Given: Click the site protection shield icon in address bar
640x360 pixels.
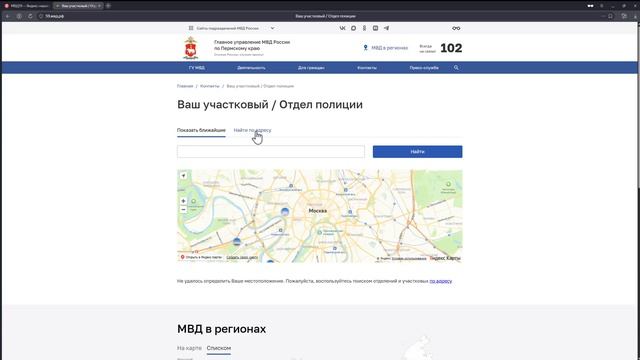Looking at the screenshot, I should tap(41, 16).
